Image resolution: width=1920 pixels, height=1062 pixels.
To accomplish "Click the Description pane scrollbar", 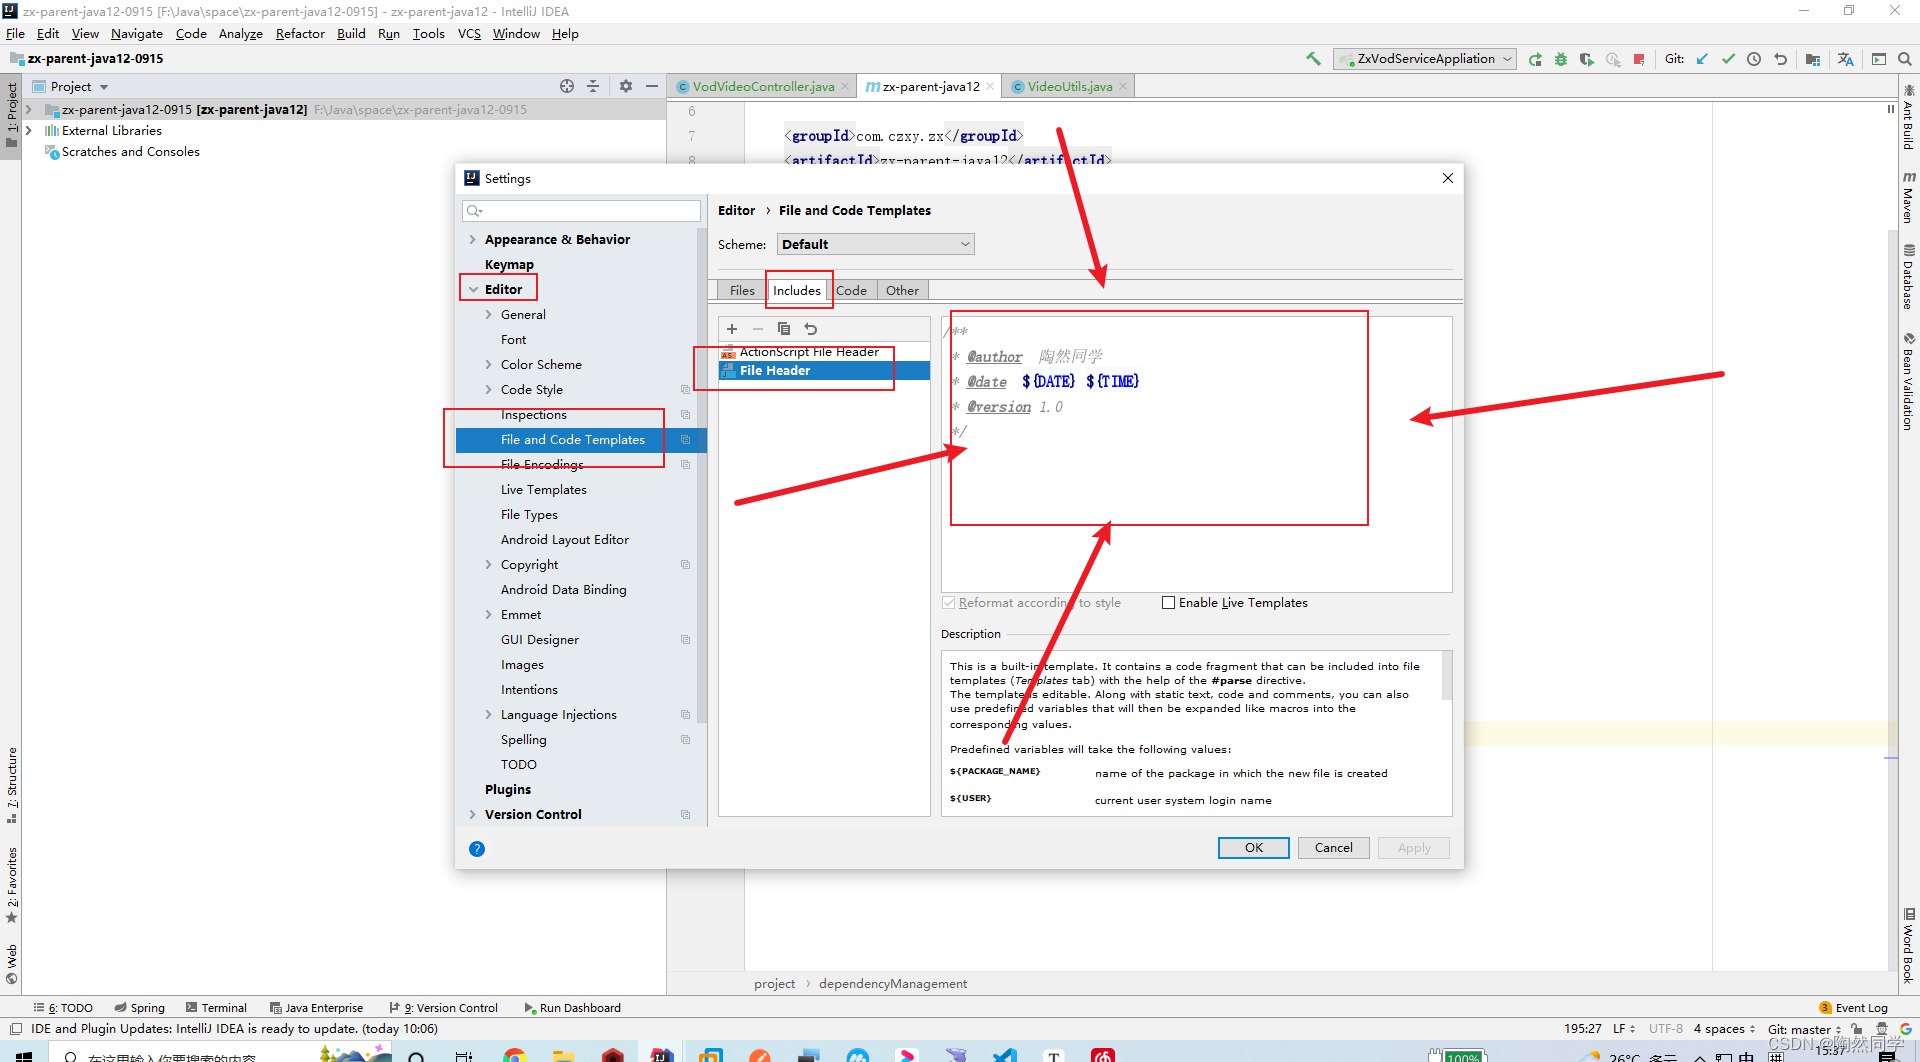I will pos(1447,677).
